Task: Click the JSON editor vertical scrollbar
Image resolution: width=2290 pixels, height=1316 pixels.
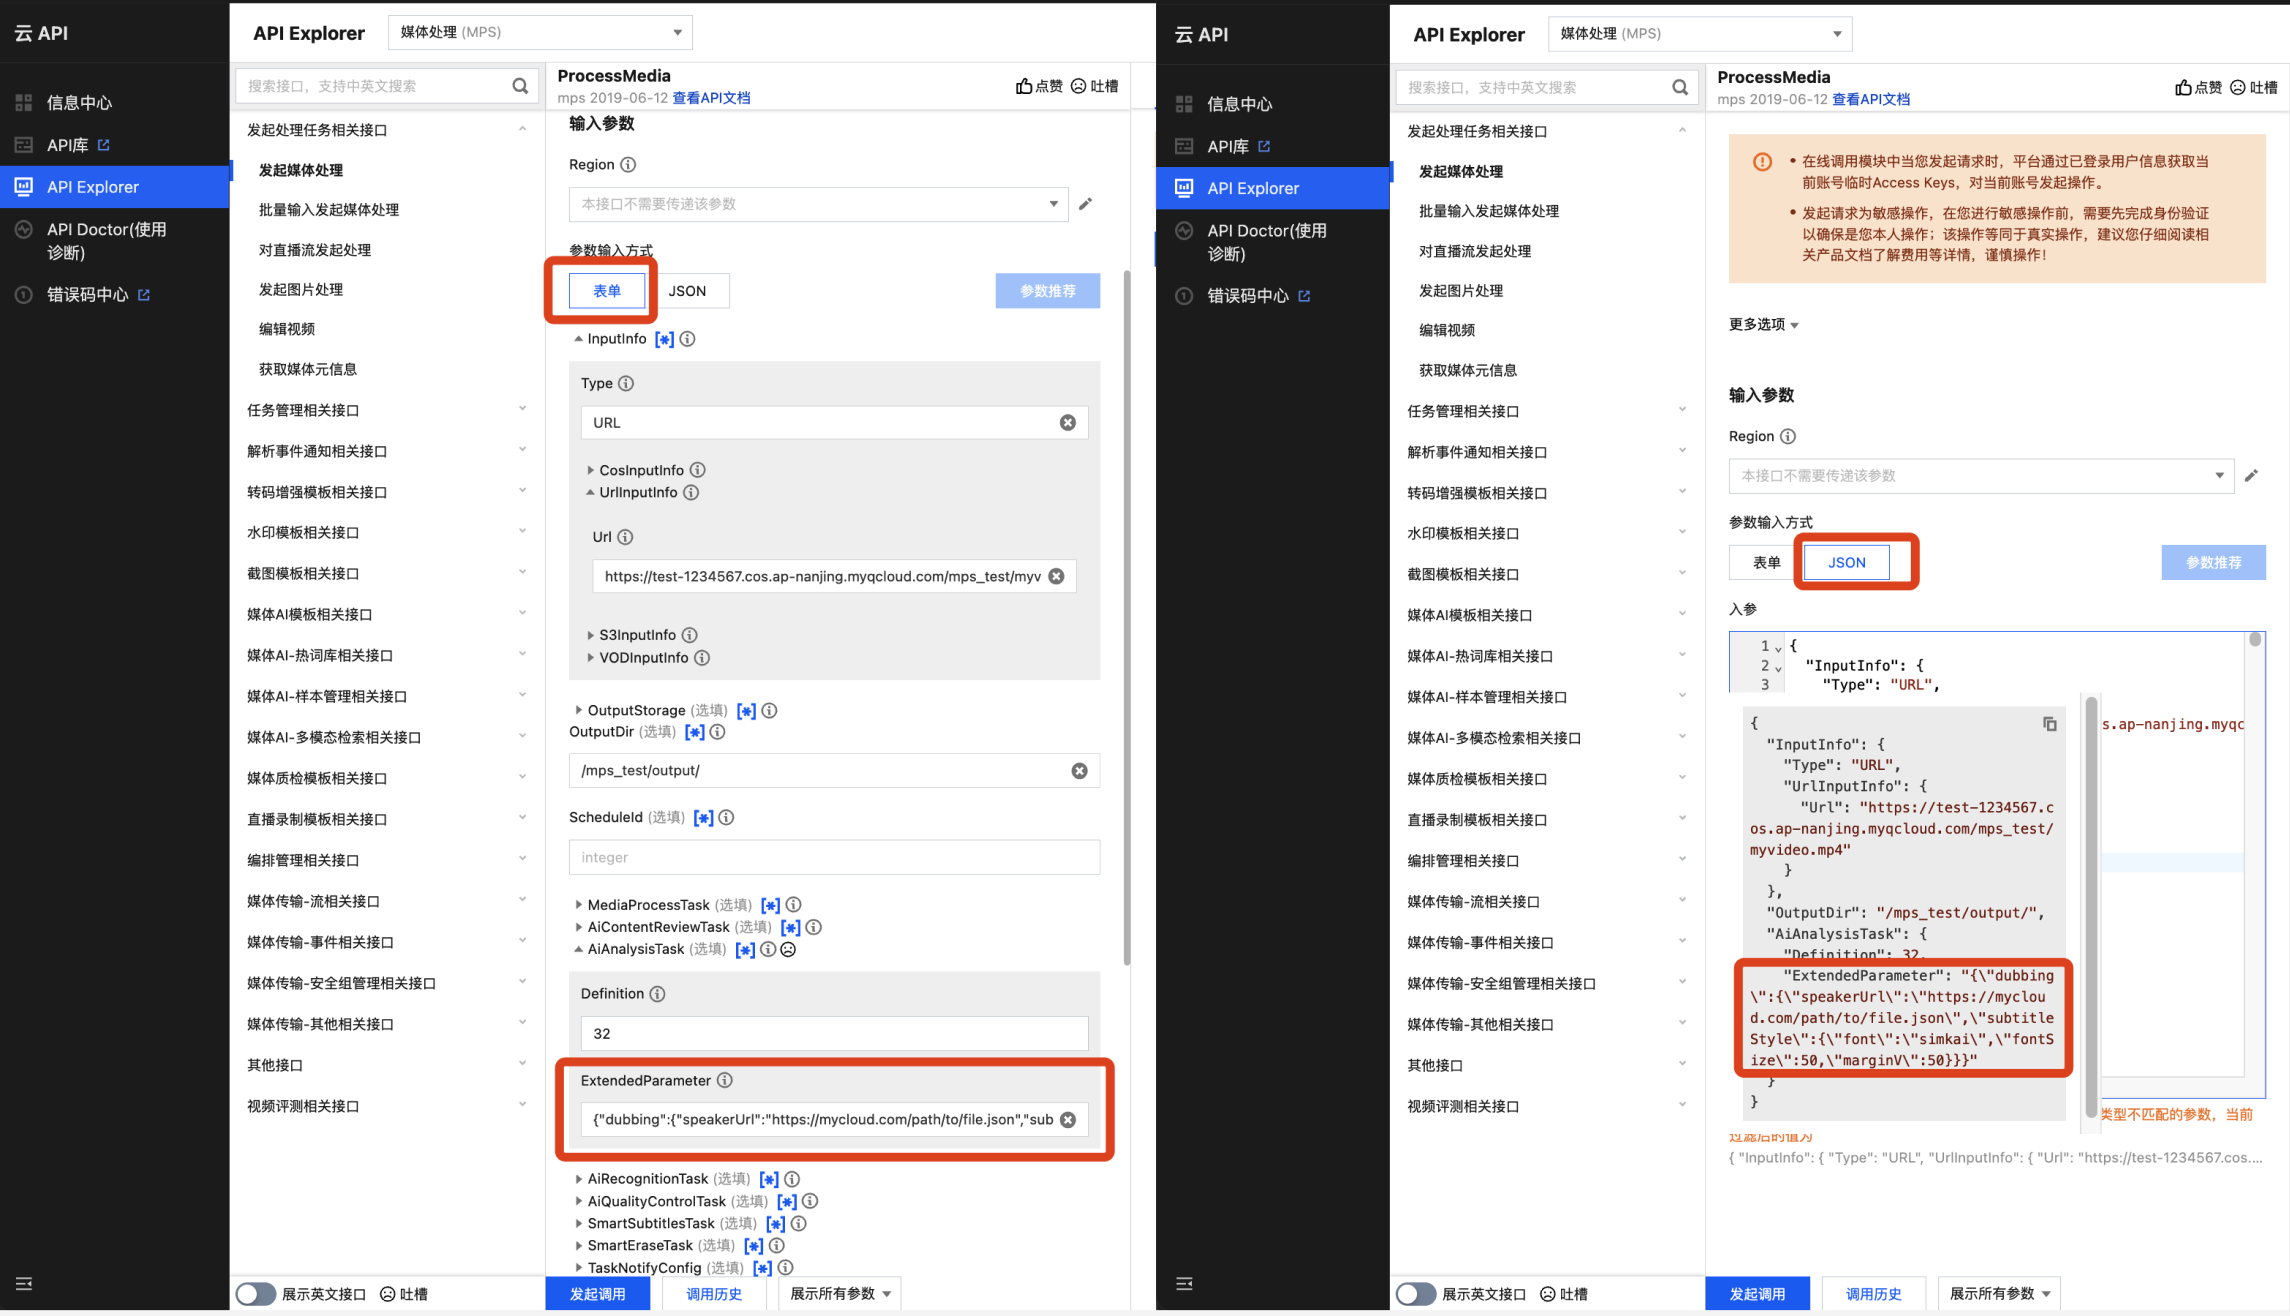Action: [2254, 641]
